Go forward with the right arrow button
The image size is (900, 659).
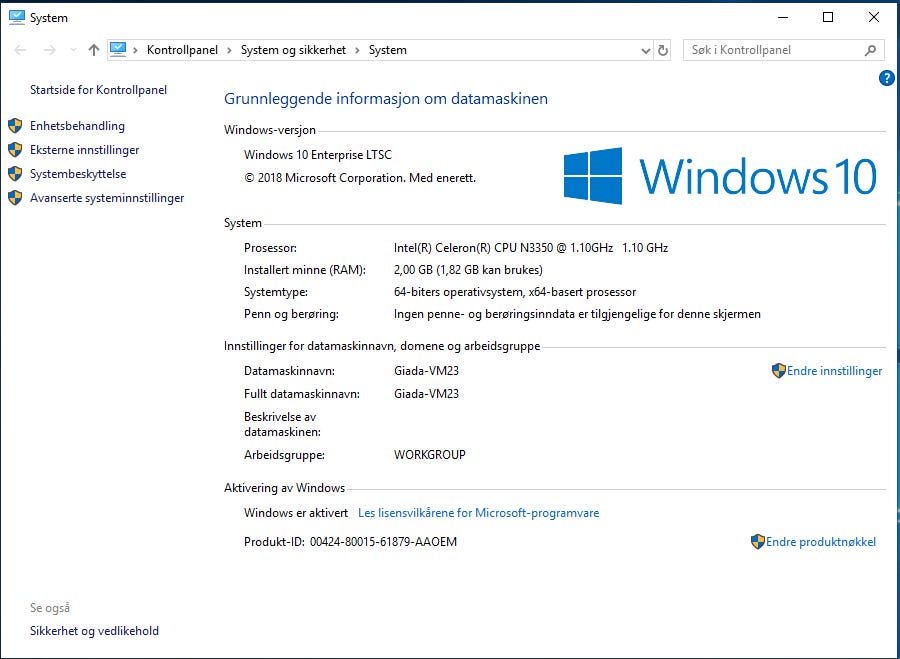pos(50,51)
